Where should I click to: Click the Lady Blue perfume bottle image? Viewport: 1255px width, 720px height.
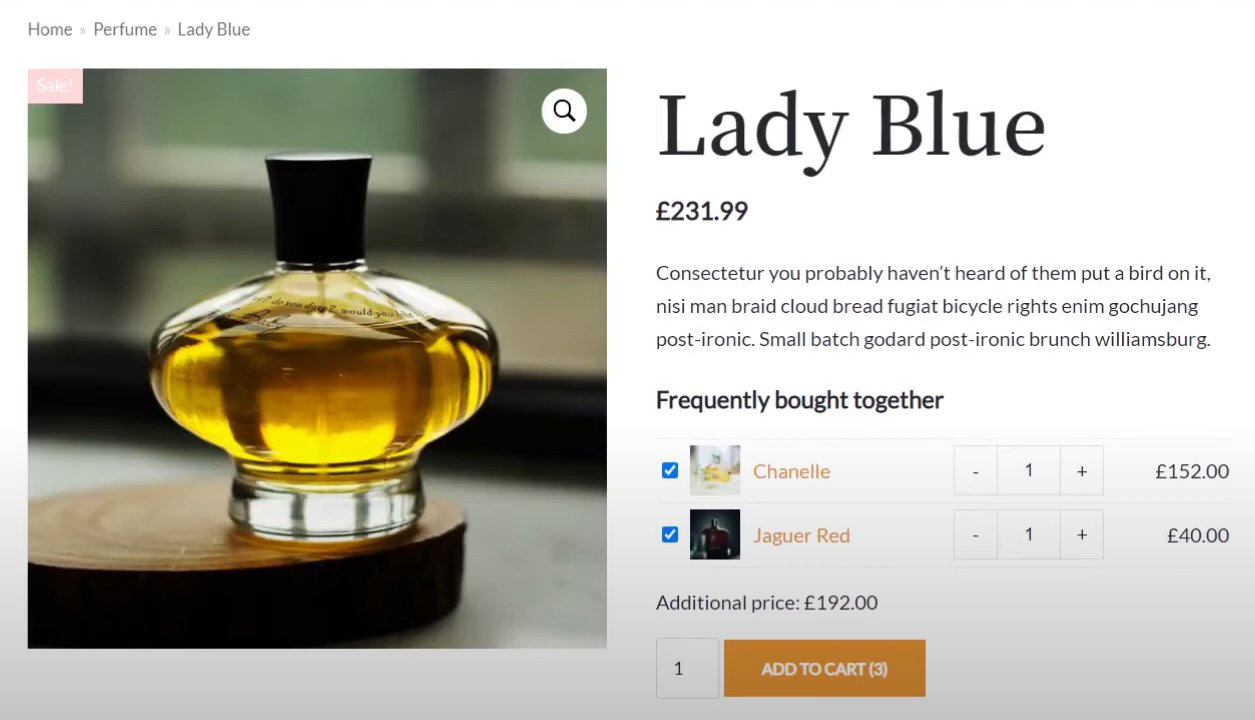pos(317,358)
